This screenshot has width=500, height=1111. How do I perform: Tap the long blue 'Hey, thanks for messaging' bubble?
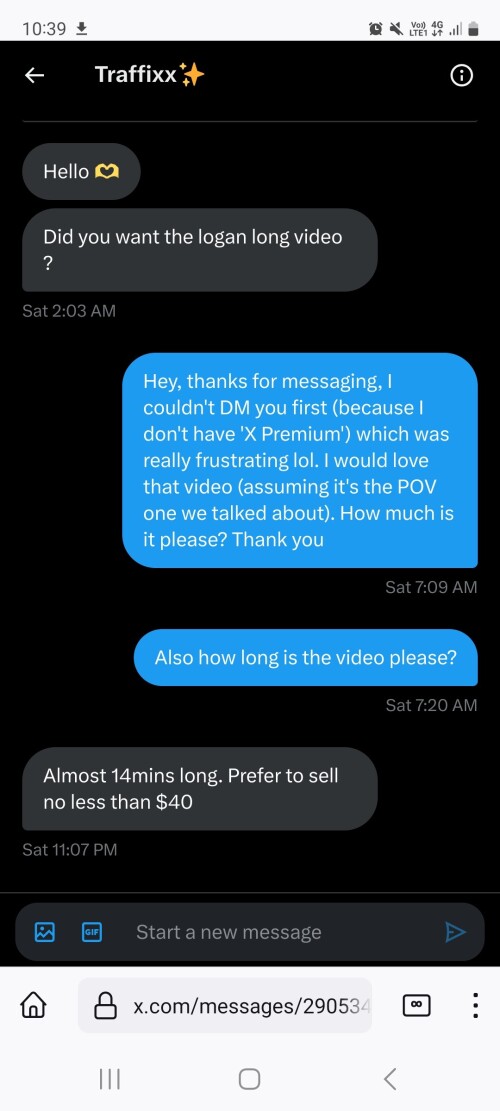click(300, 460)
